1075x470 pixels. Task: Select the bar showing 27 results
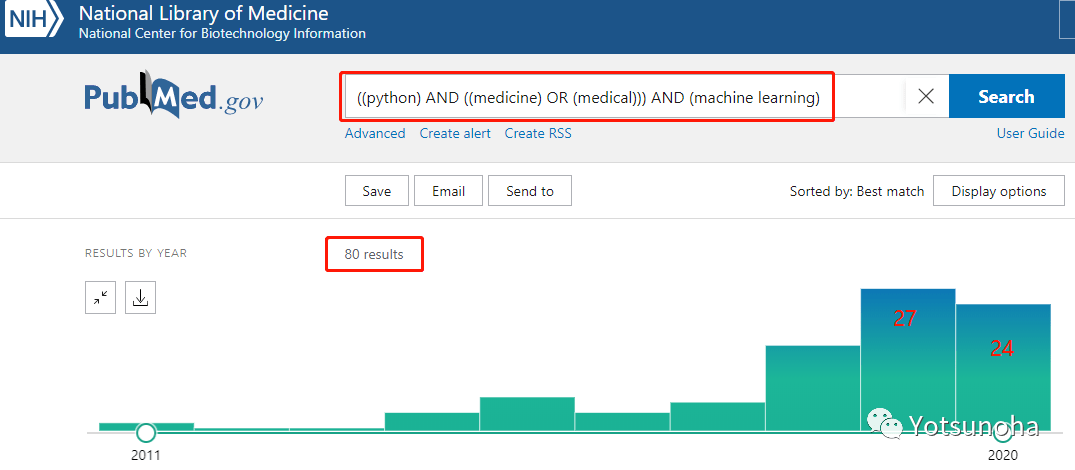click(907, 360)
